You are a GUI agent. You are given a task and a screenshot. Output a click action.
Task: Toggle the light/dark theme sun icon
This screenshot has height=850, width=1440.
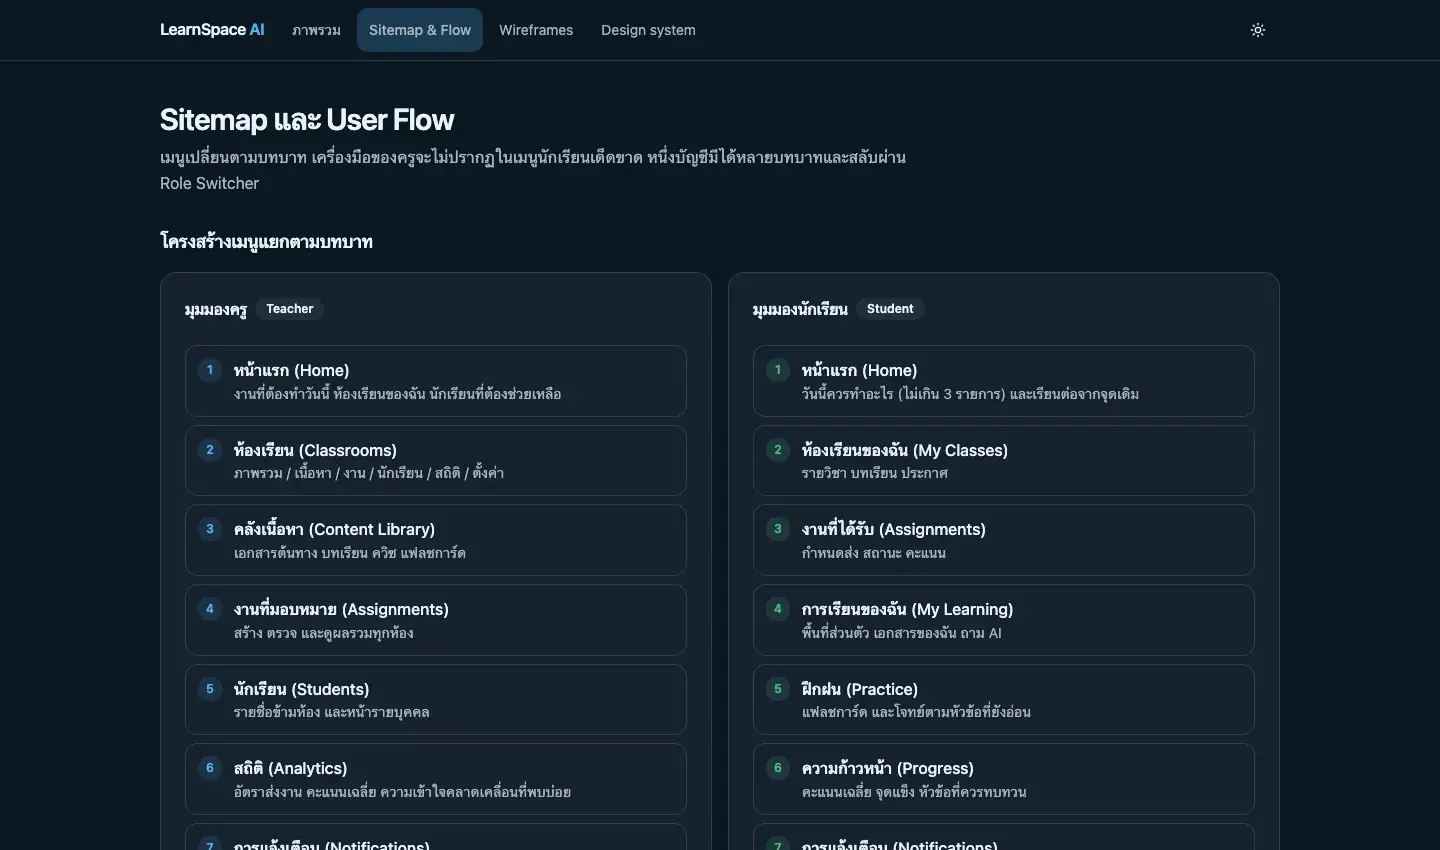(x=1258, y=30)
